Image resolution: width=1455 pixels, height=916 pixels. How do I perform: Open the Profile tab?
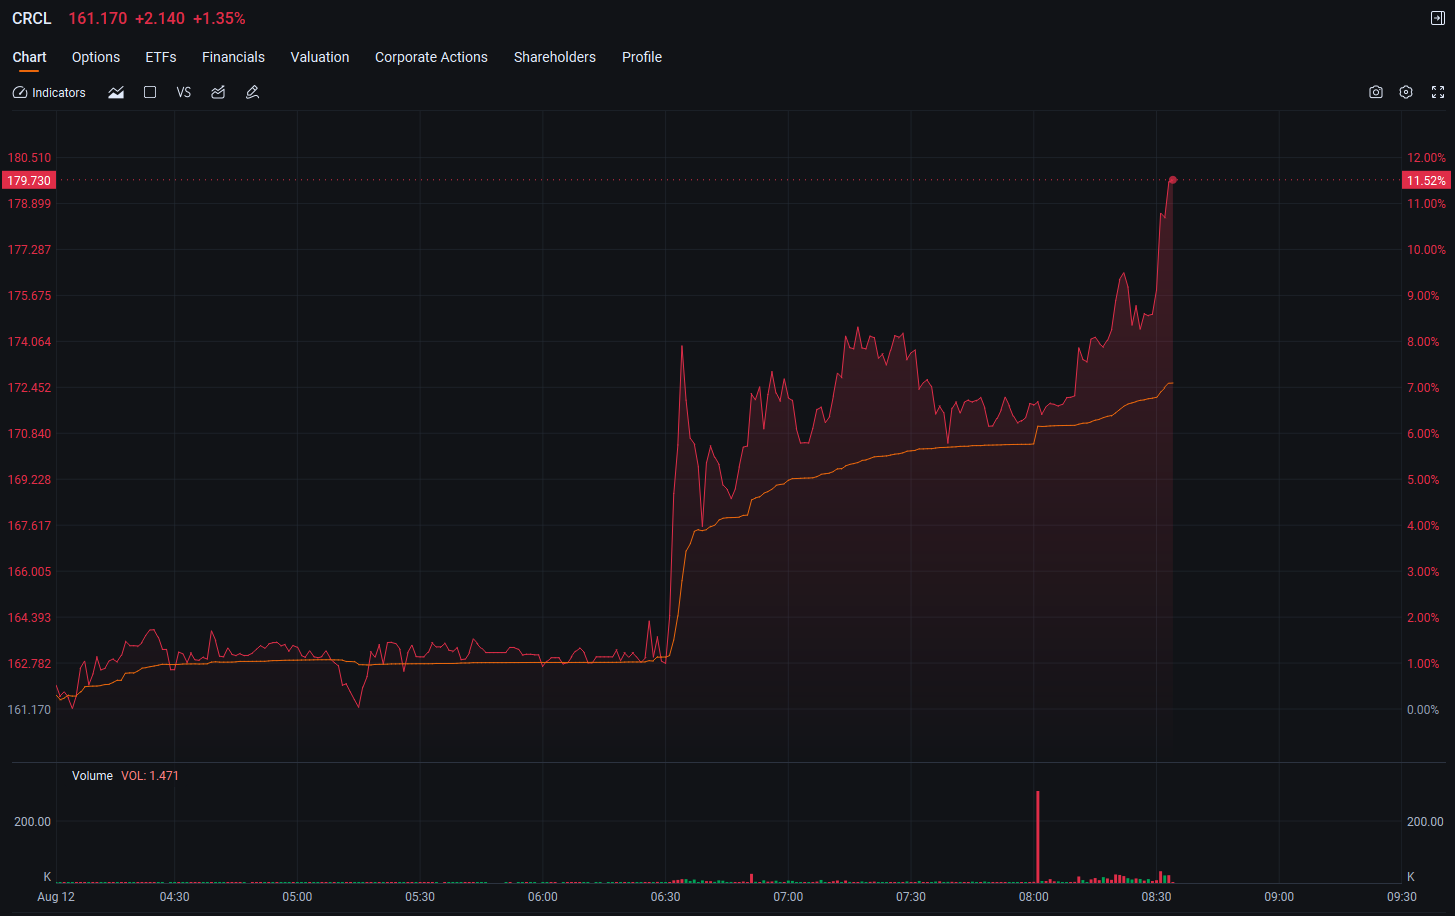[x=642, y=57]
